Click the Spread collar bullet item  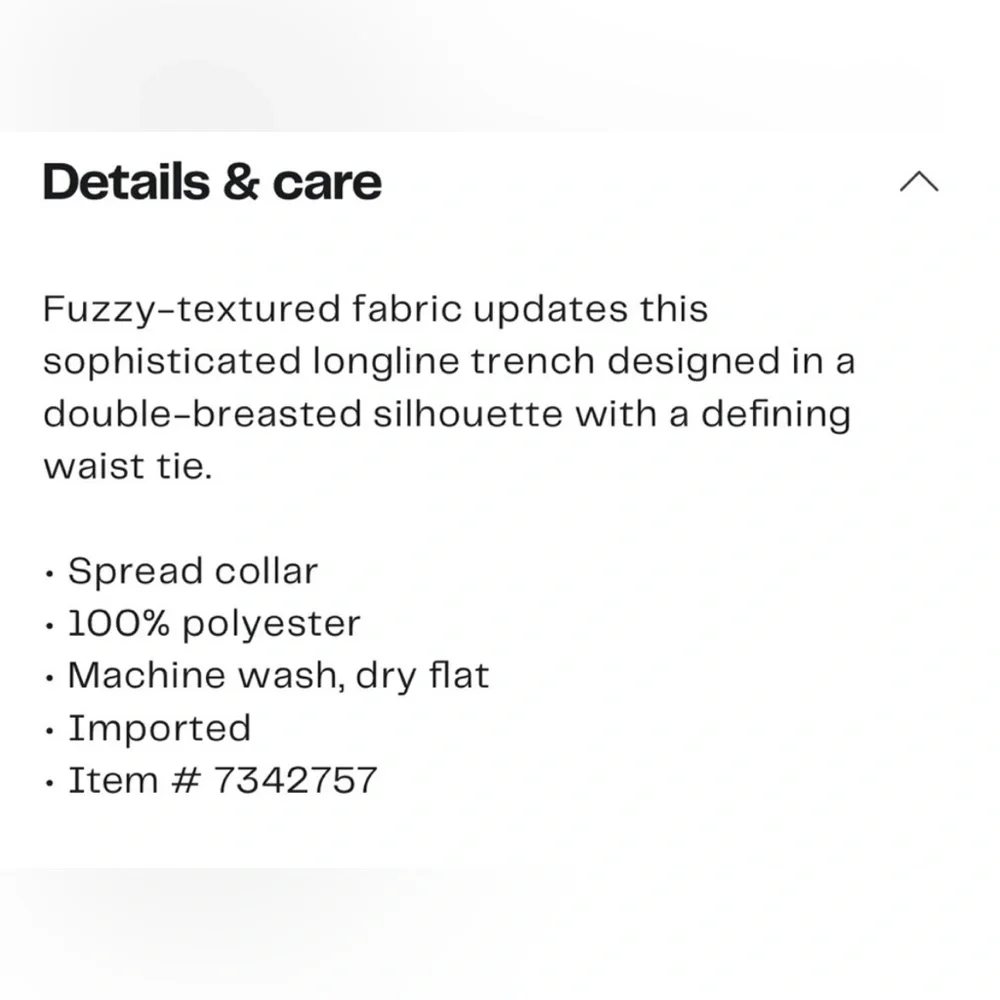193,571
